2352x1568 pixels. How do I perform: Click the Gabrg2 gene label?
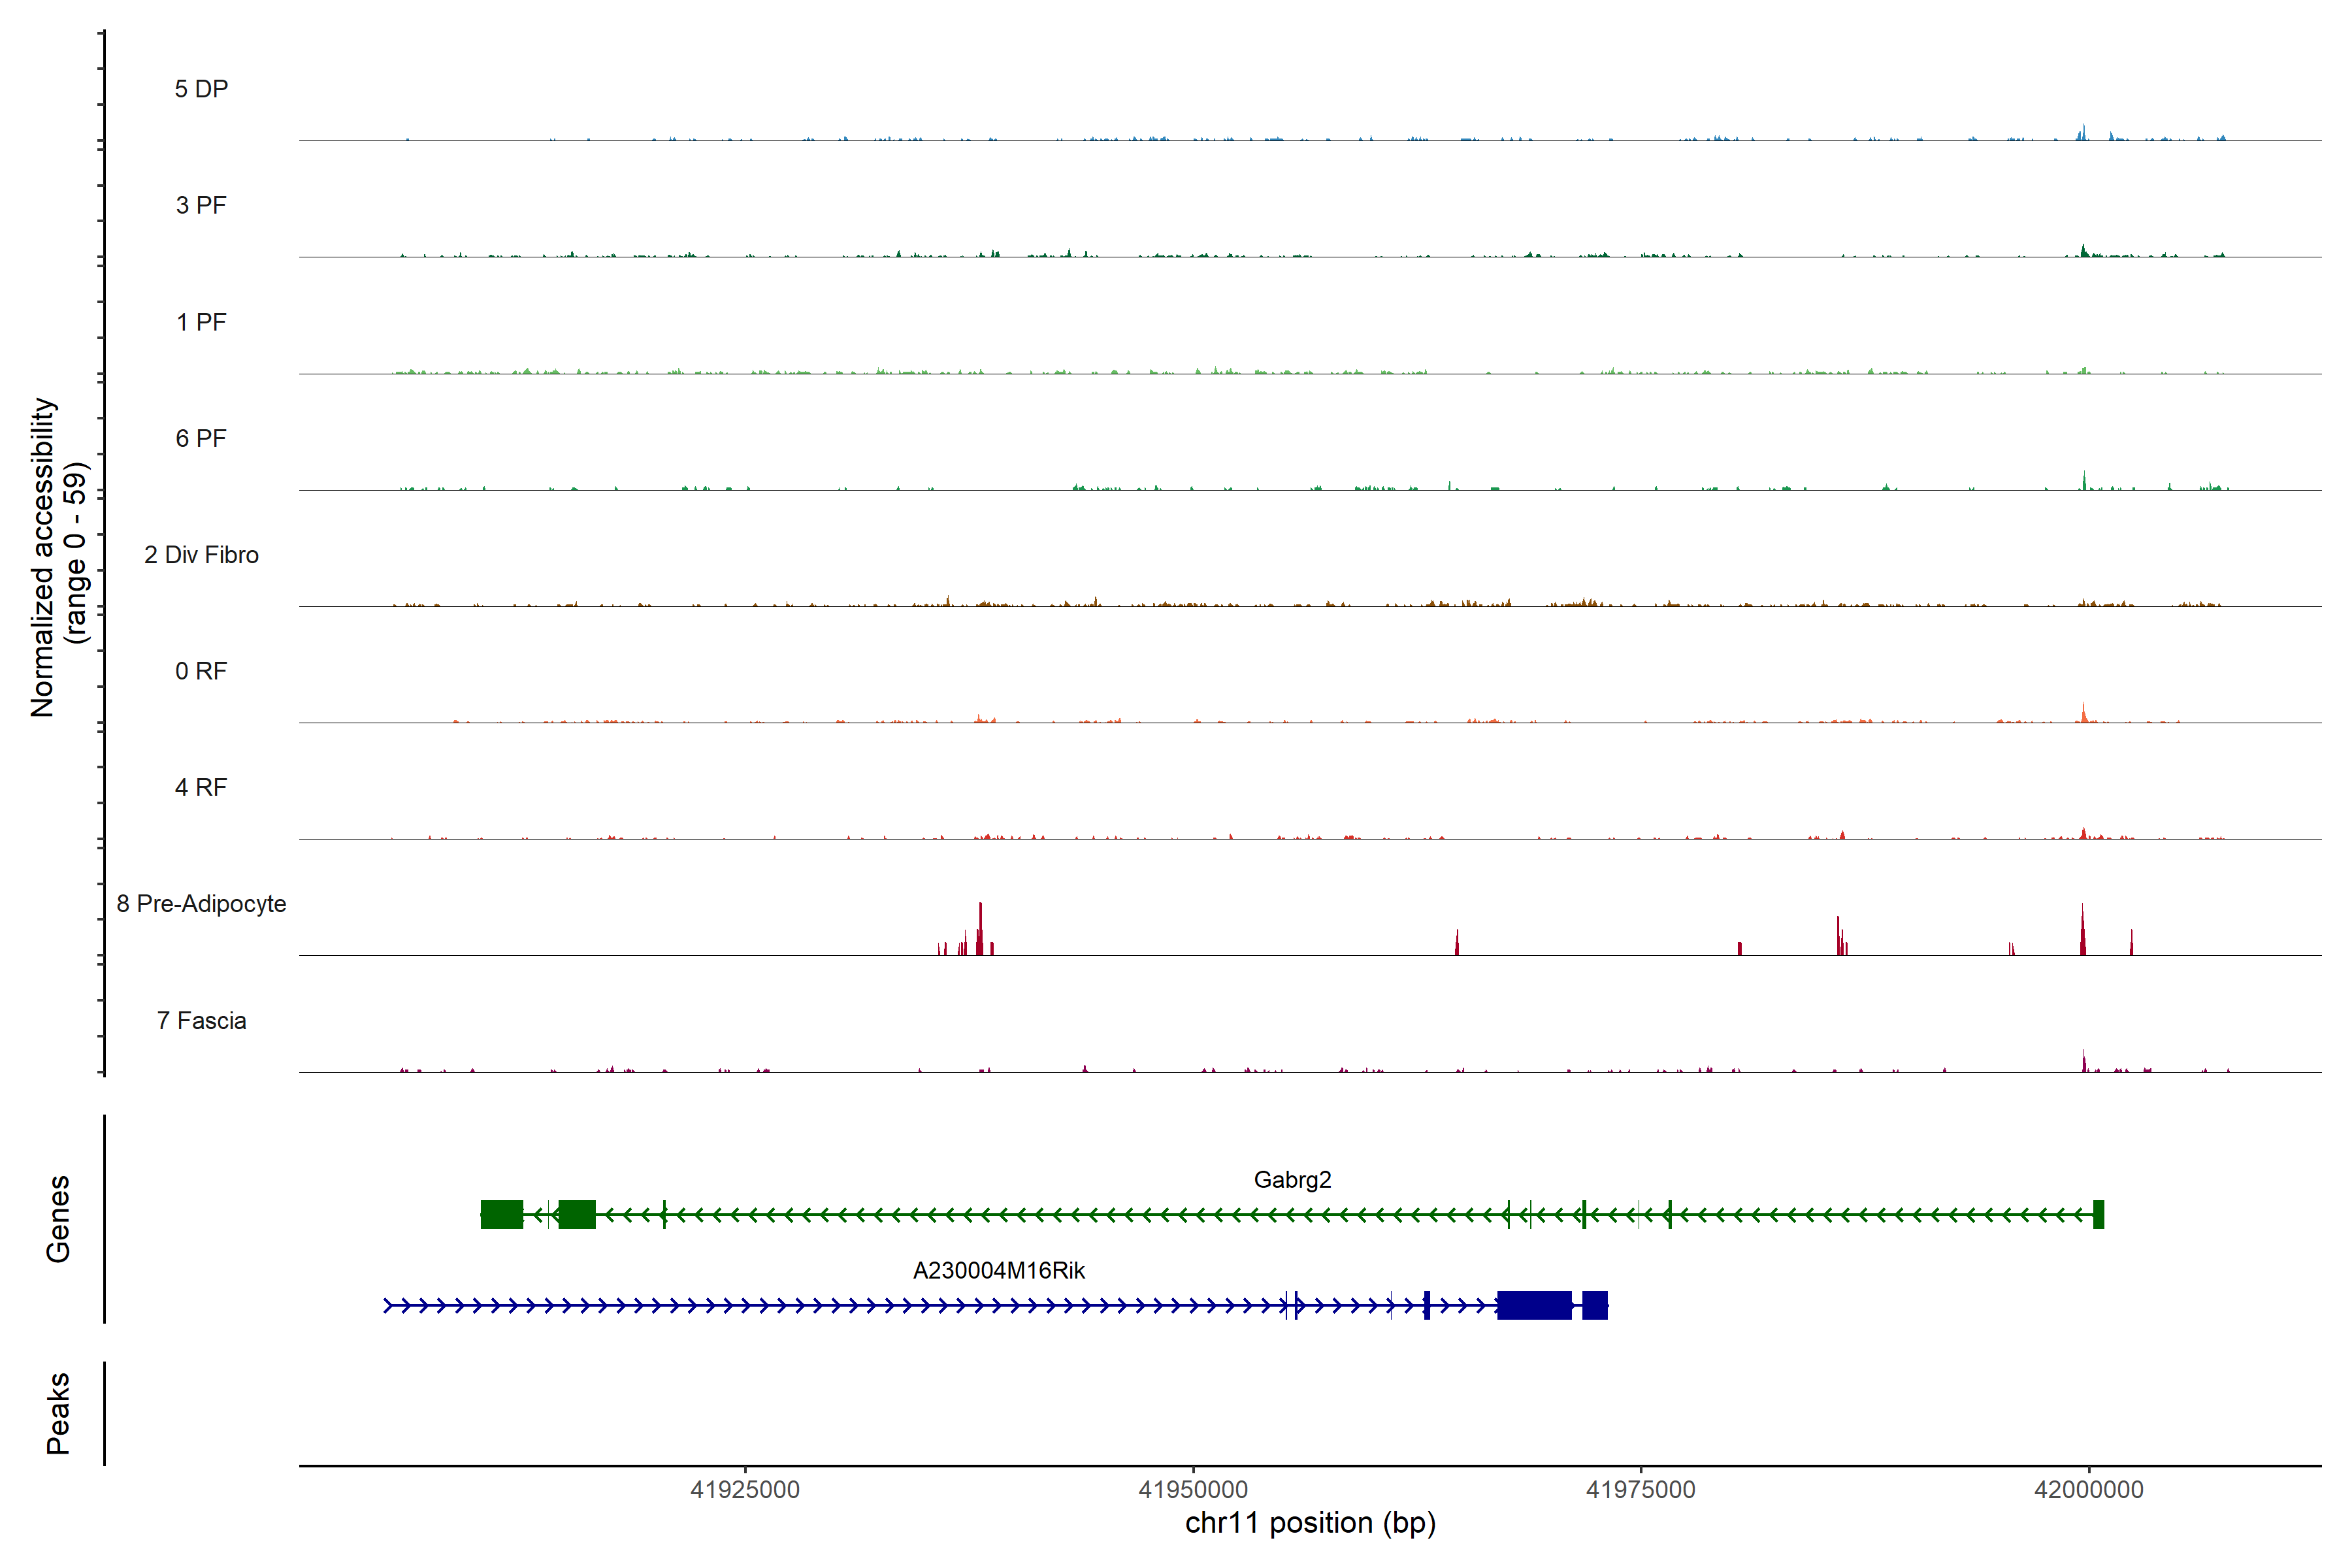coord(1292,1180)
